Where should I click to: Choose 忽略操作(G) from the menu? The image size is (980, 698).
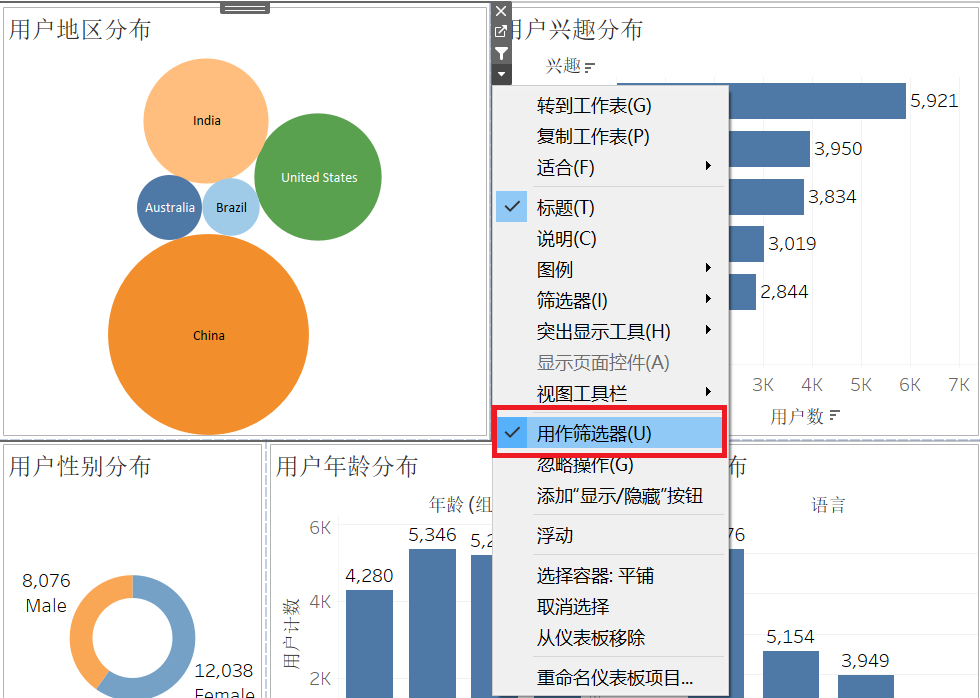click(610, 465)
